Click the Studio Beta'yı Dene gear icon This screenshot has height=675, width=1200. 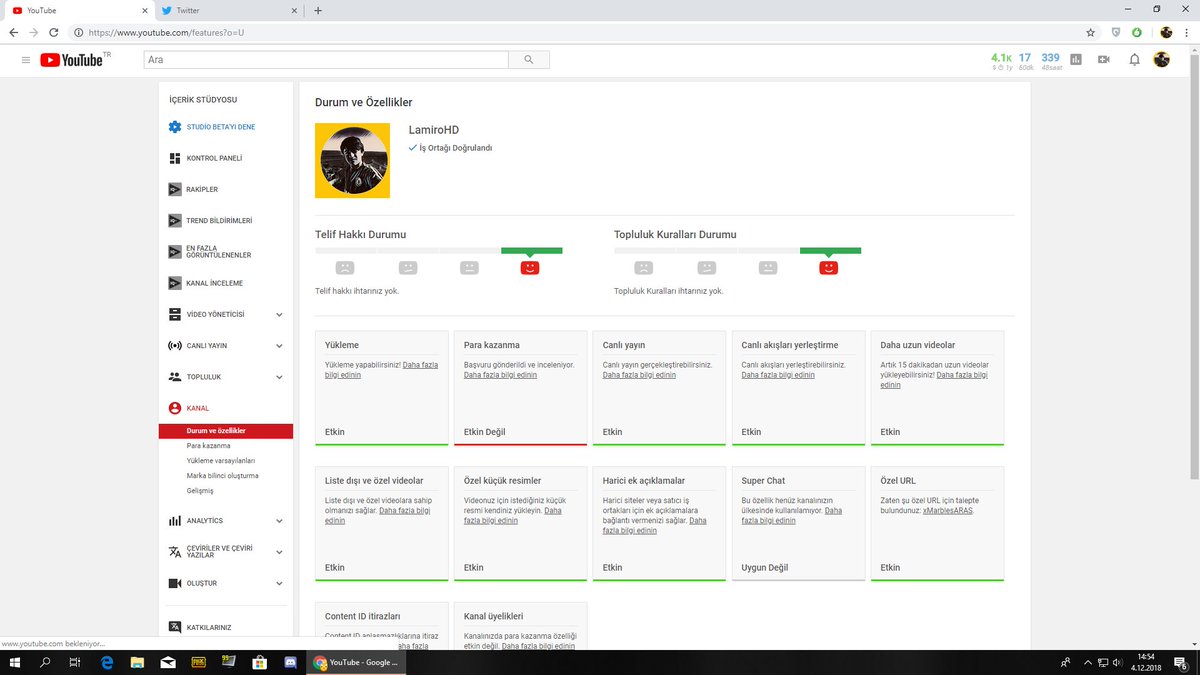click(175, 127)
